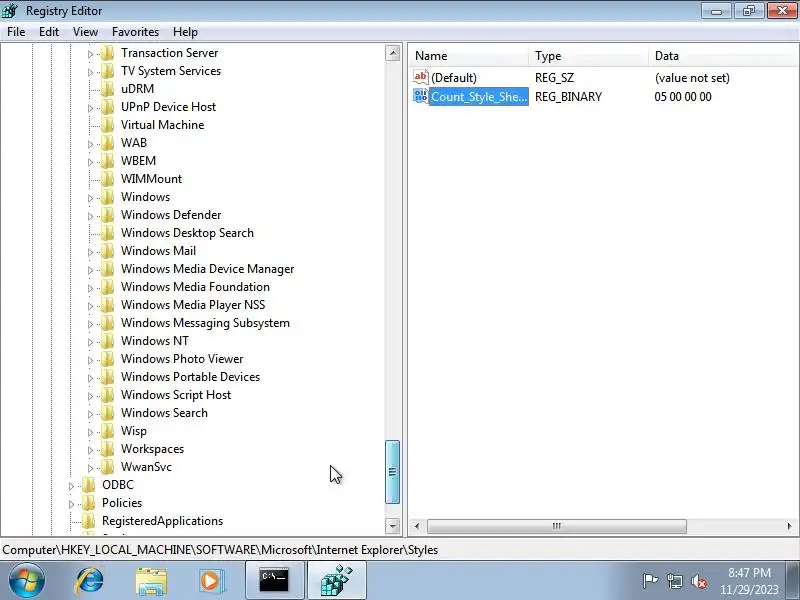Screen dimensions: 800x600
Task: Click the network tray icon
Action: (x=675, y=581)
